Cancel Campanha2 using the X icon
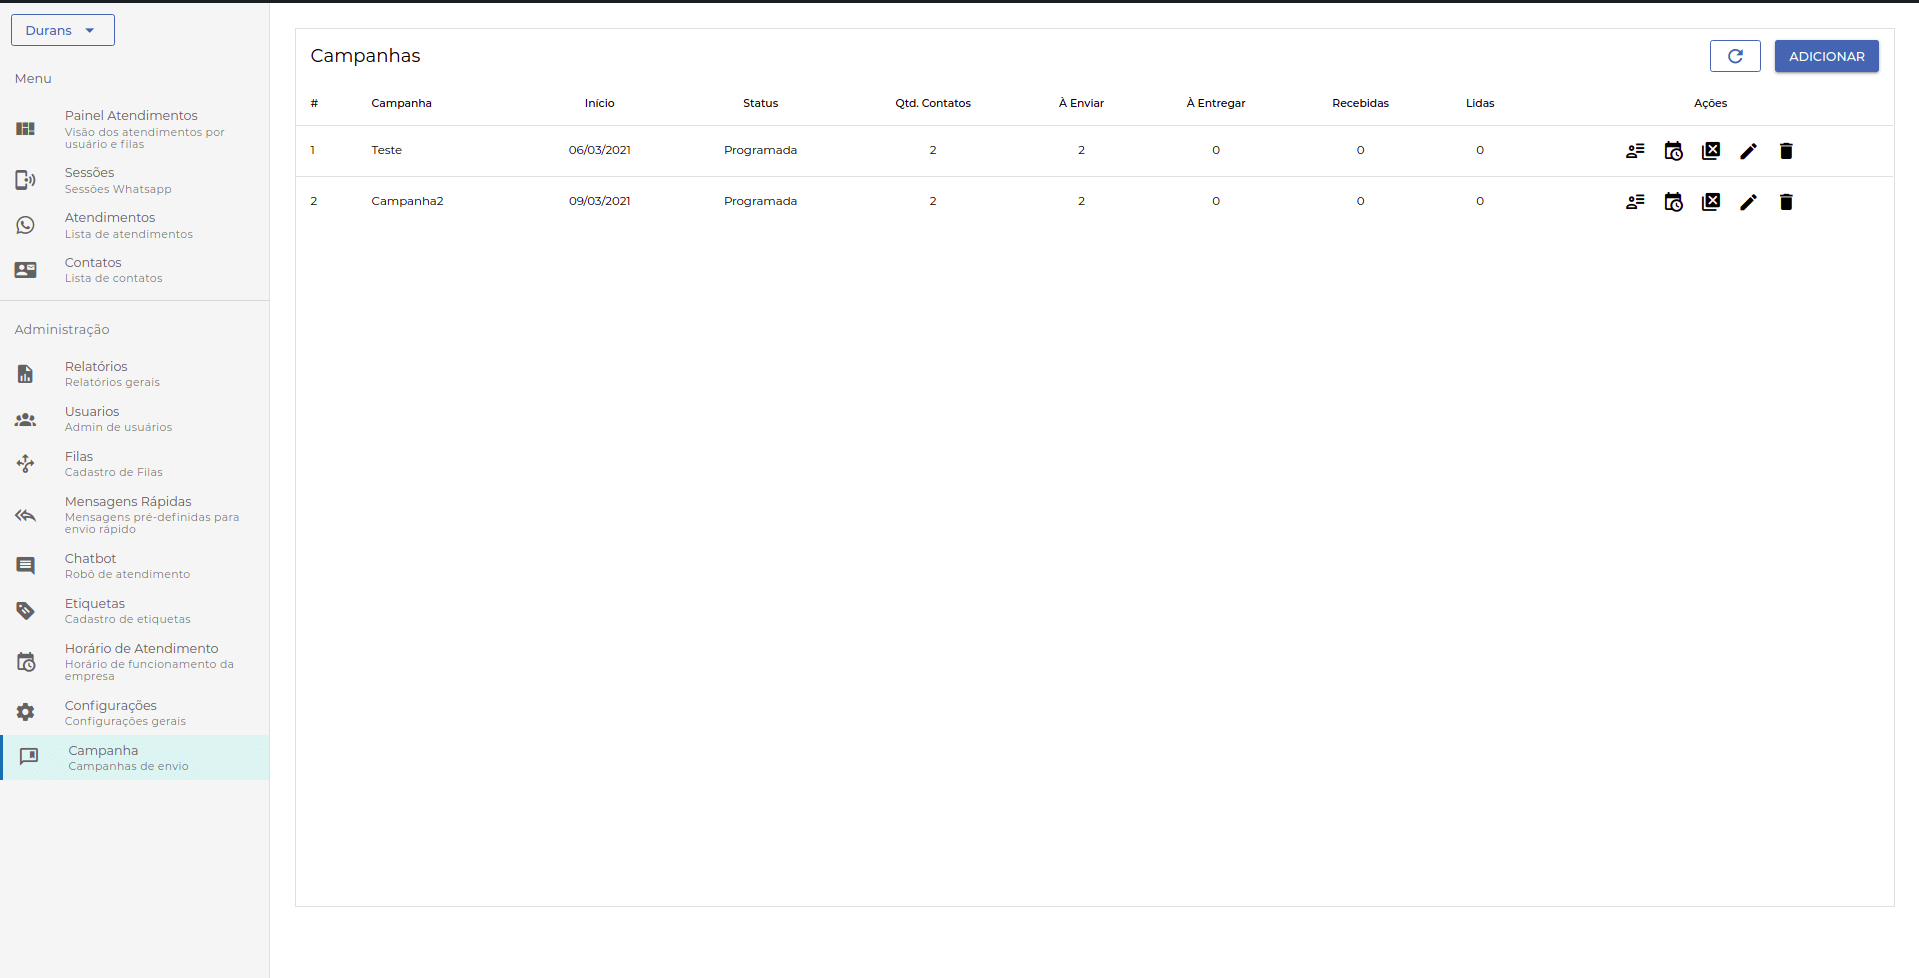The width and height of the screenshot is (1919, 978). click(x=1711, y=202)
